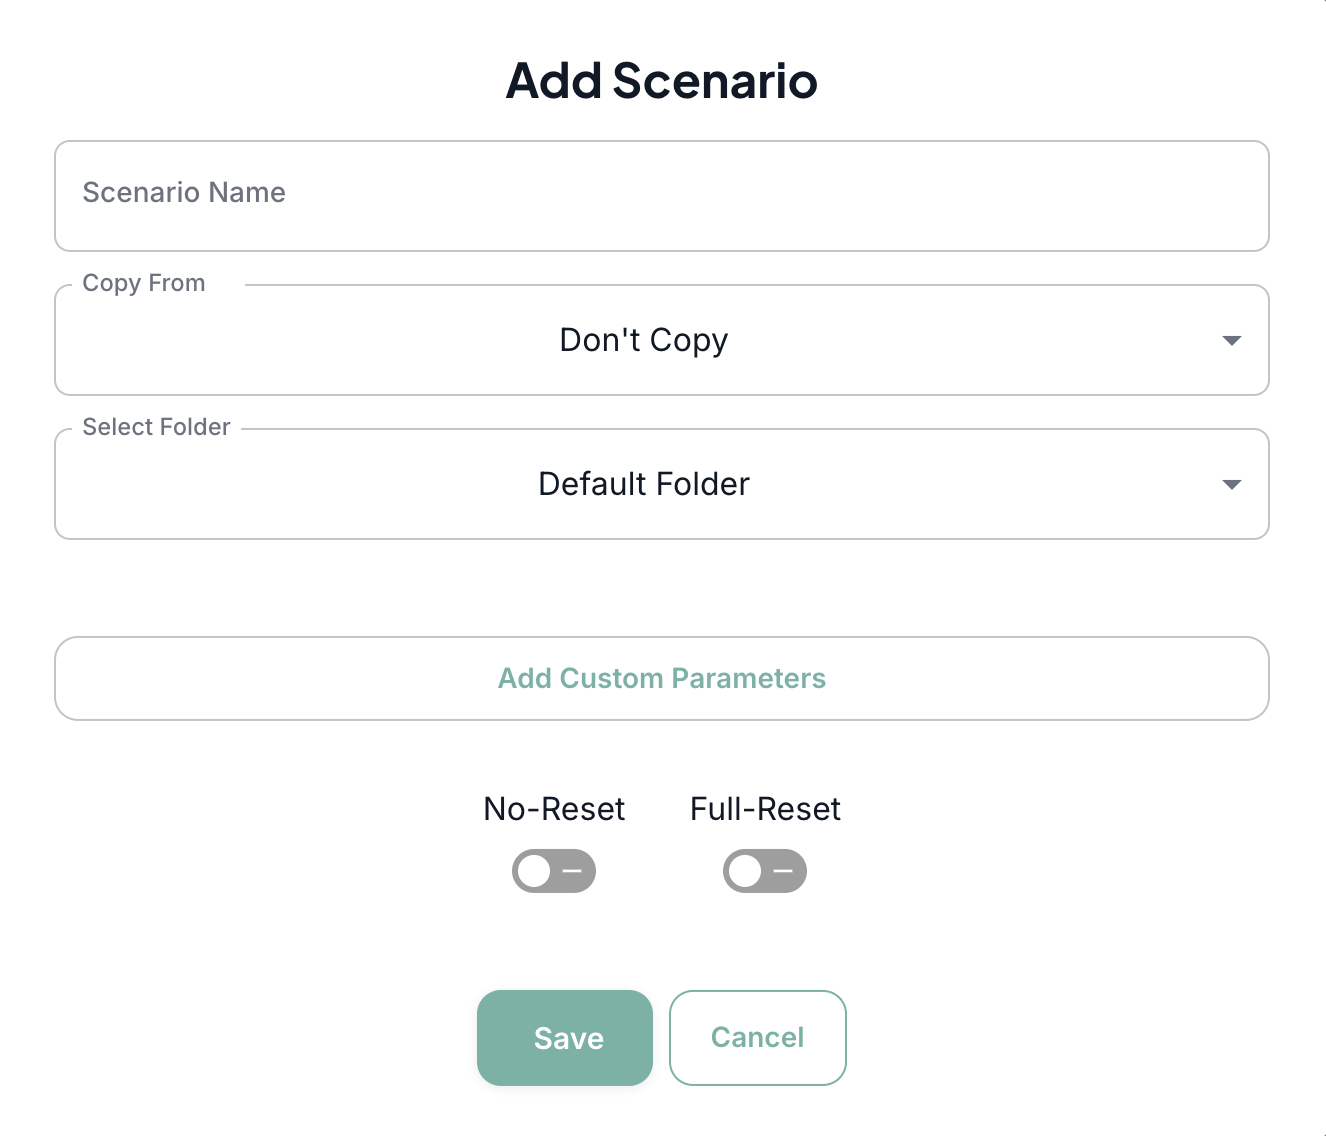Viewport: 1326px width, 1136px height.
Task: Open the Copy From dropdown showing Don't Copy
Action: (644, 340)
